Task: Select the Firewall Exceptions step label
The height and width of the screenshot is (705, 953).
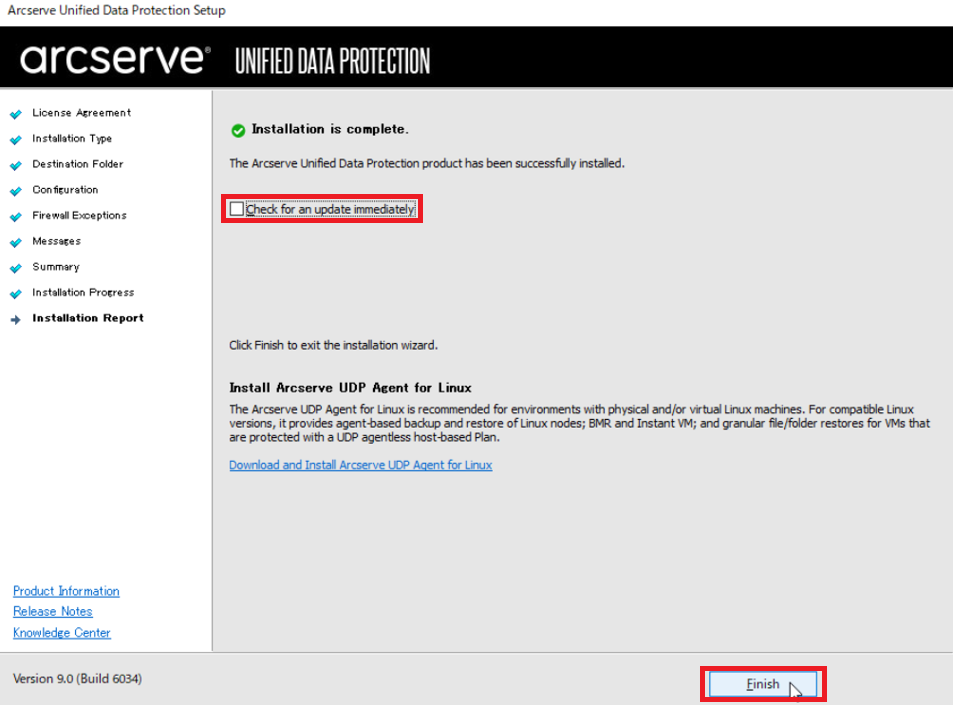Action: click(x=79, y=215)
